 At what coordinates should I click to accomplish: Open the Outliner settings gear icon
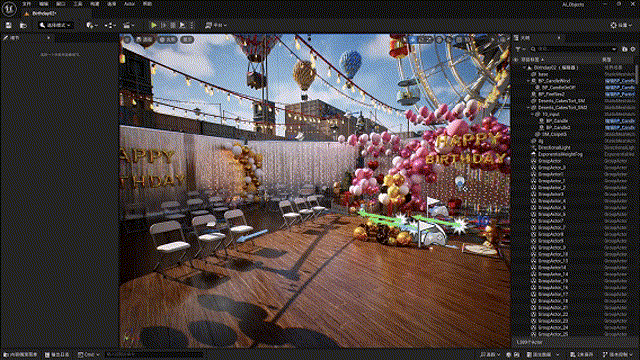point(633,49)
